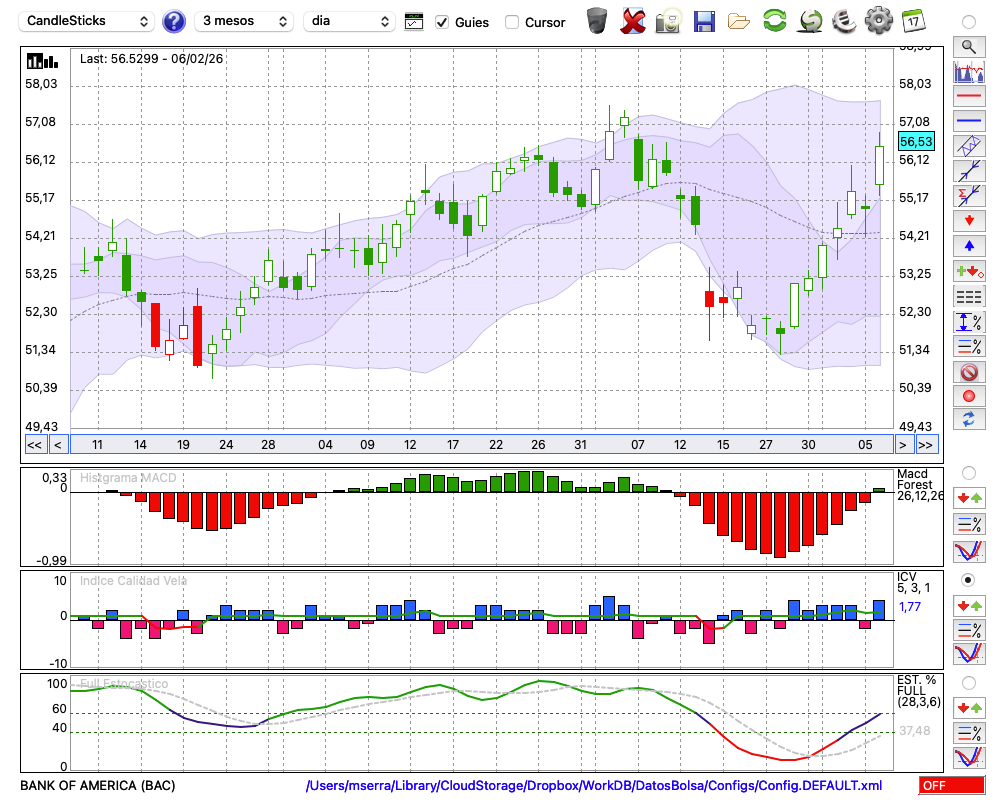Click the blue 1,77 ICV value

(910, 607)
